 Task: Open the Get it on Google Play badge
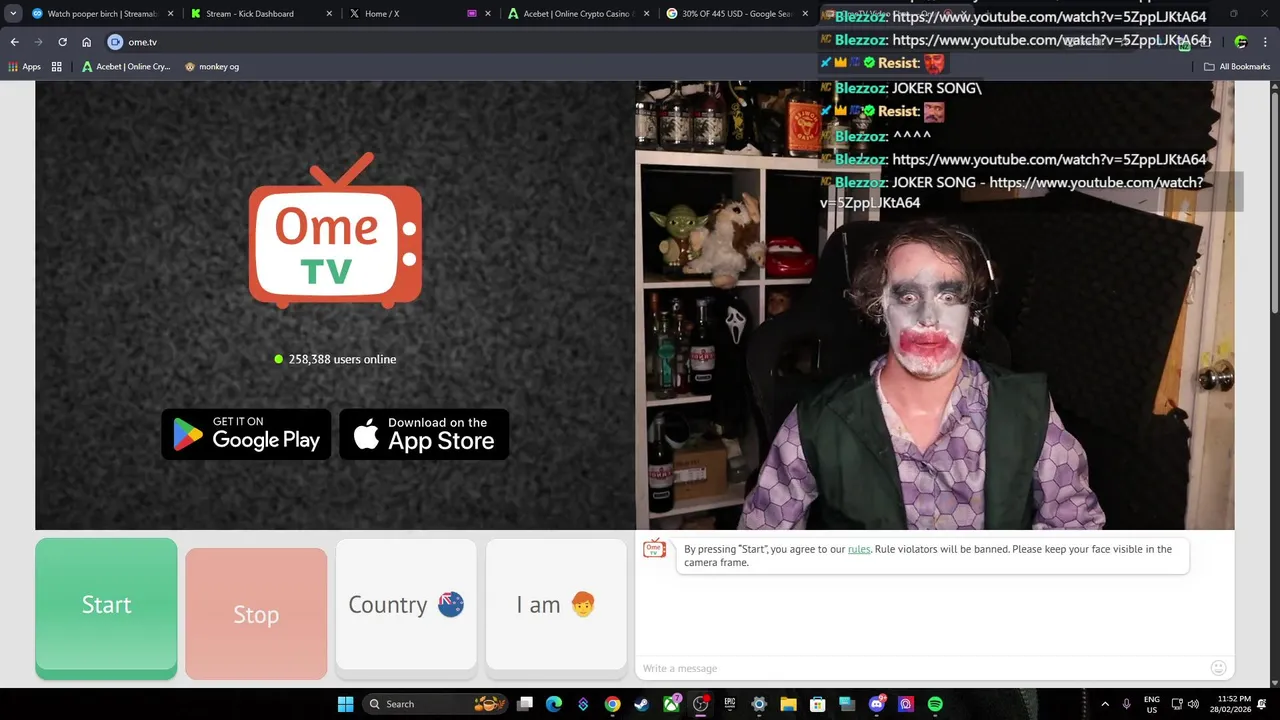point(246,434)
